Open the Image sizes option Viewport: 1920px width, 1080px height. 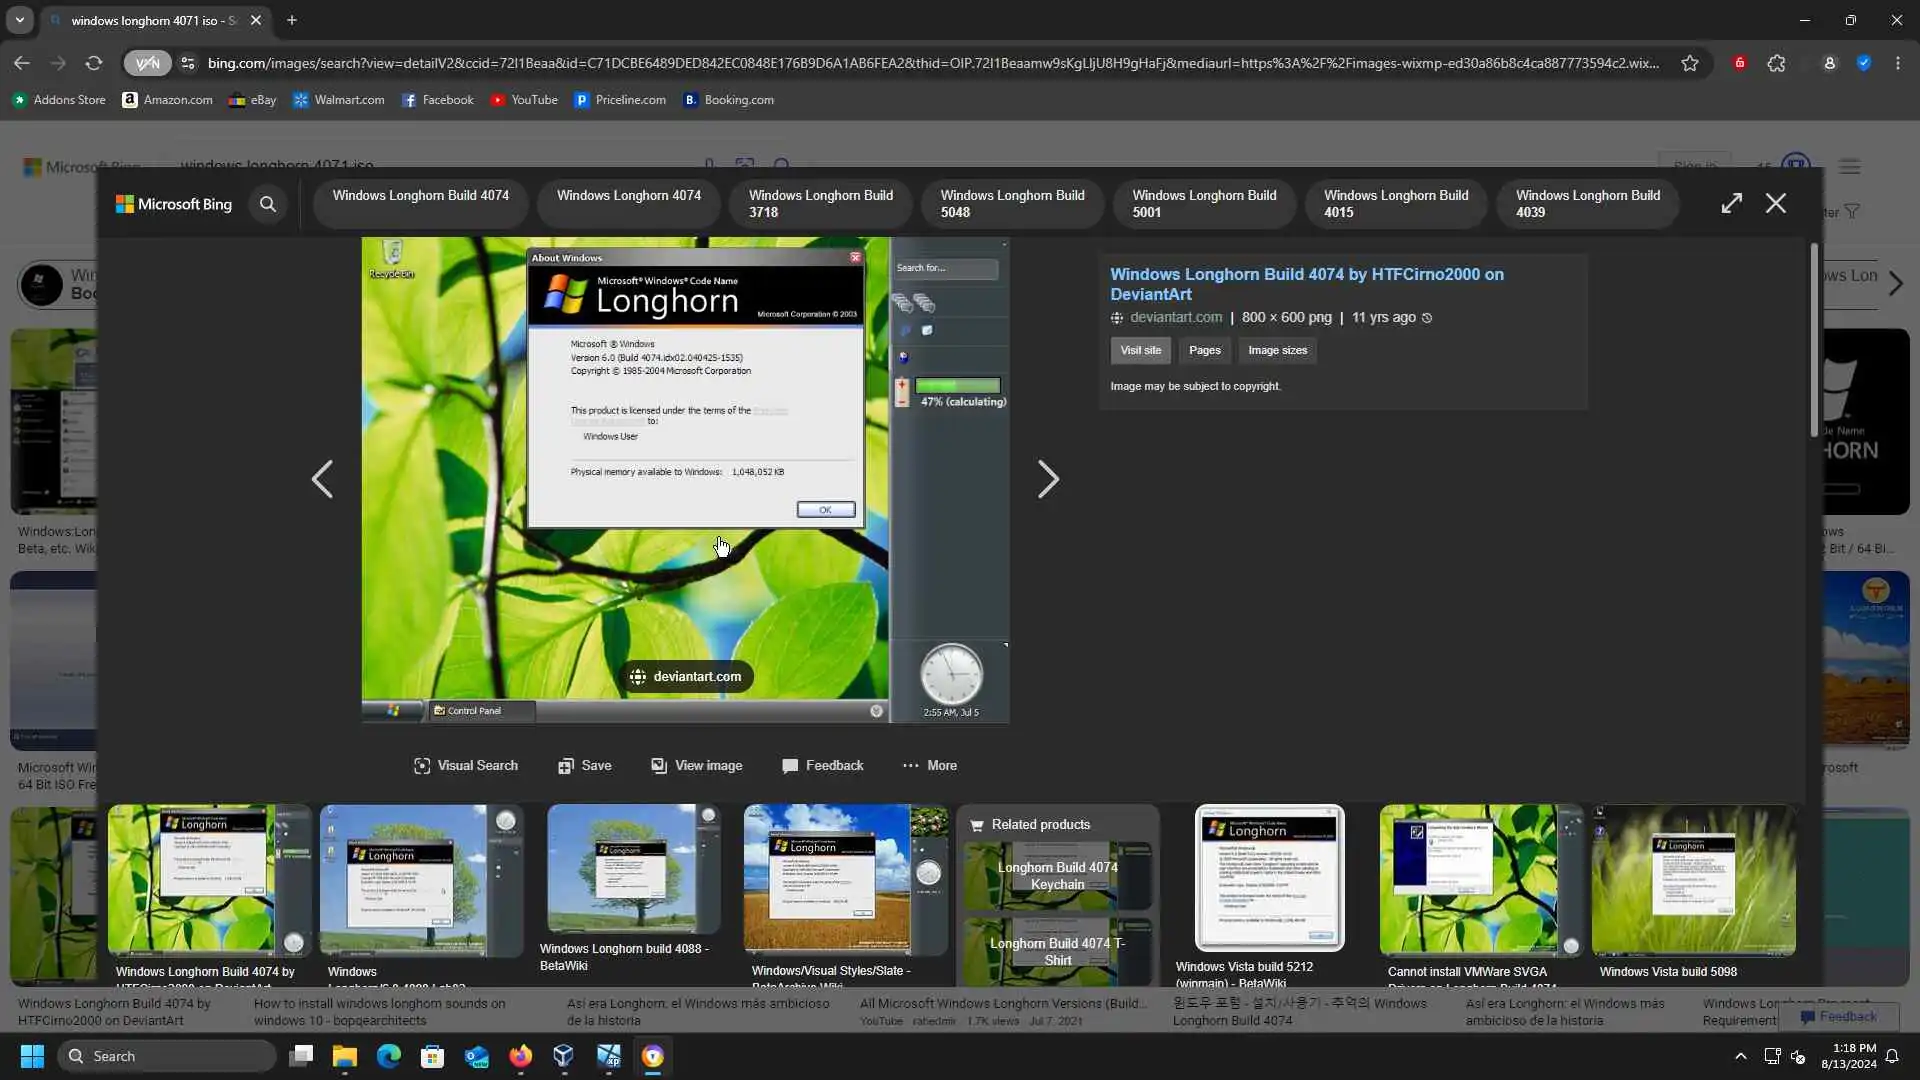click(x=1277, y=350)
